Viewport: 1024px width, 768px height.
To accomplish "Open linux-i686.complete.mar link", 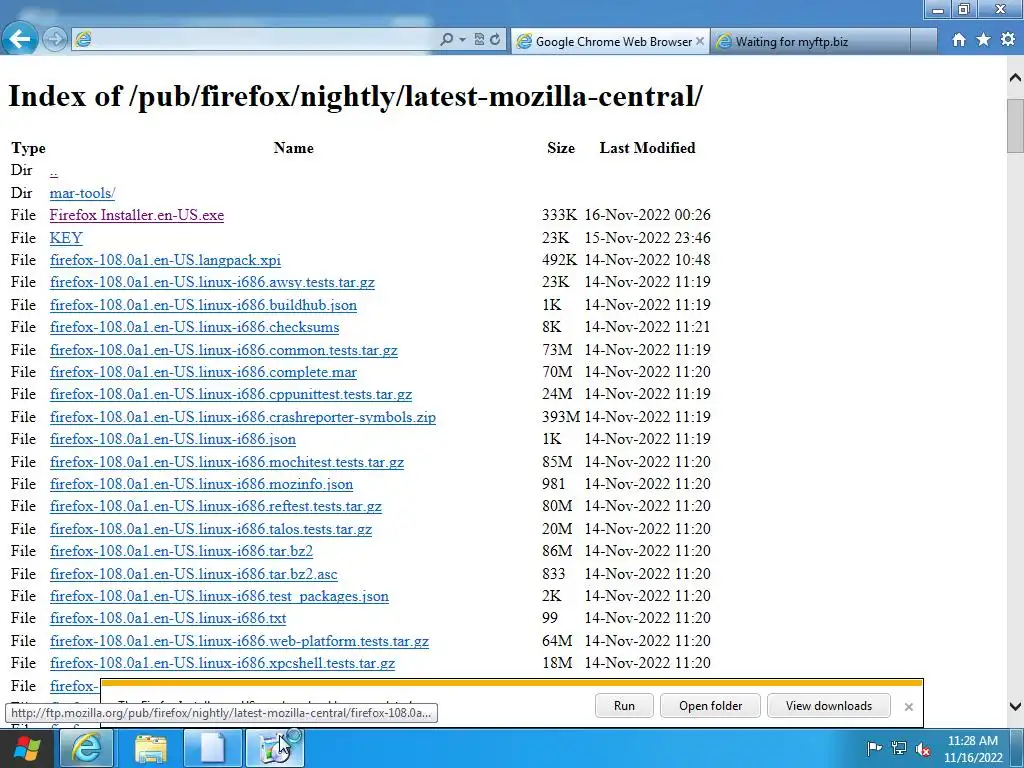I will (x=203, y=372).
